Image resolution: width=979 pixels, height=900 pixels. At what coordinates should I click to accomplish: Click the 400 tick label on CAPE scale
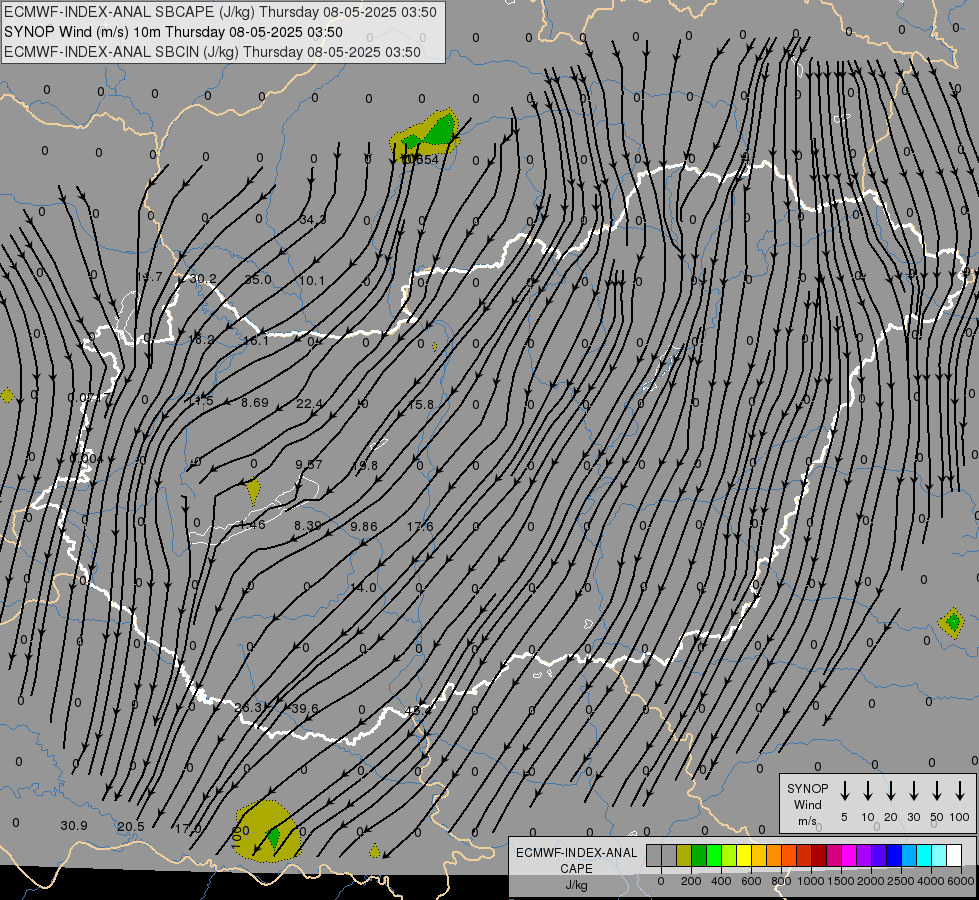click(x=721, y=881)
